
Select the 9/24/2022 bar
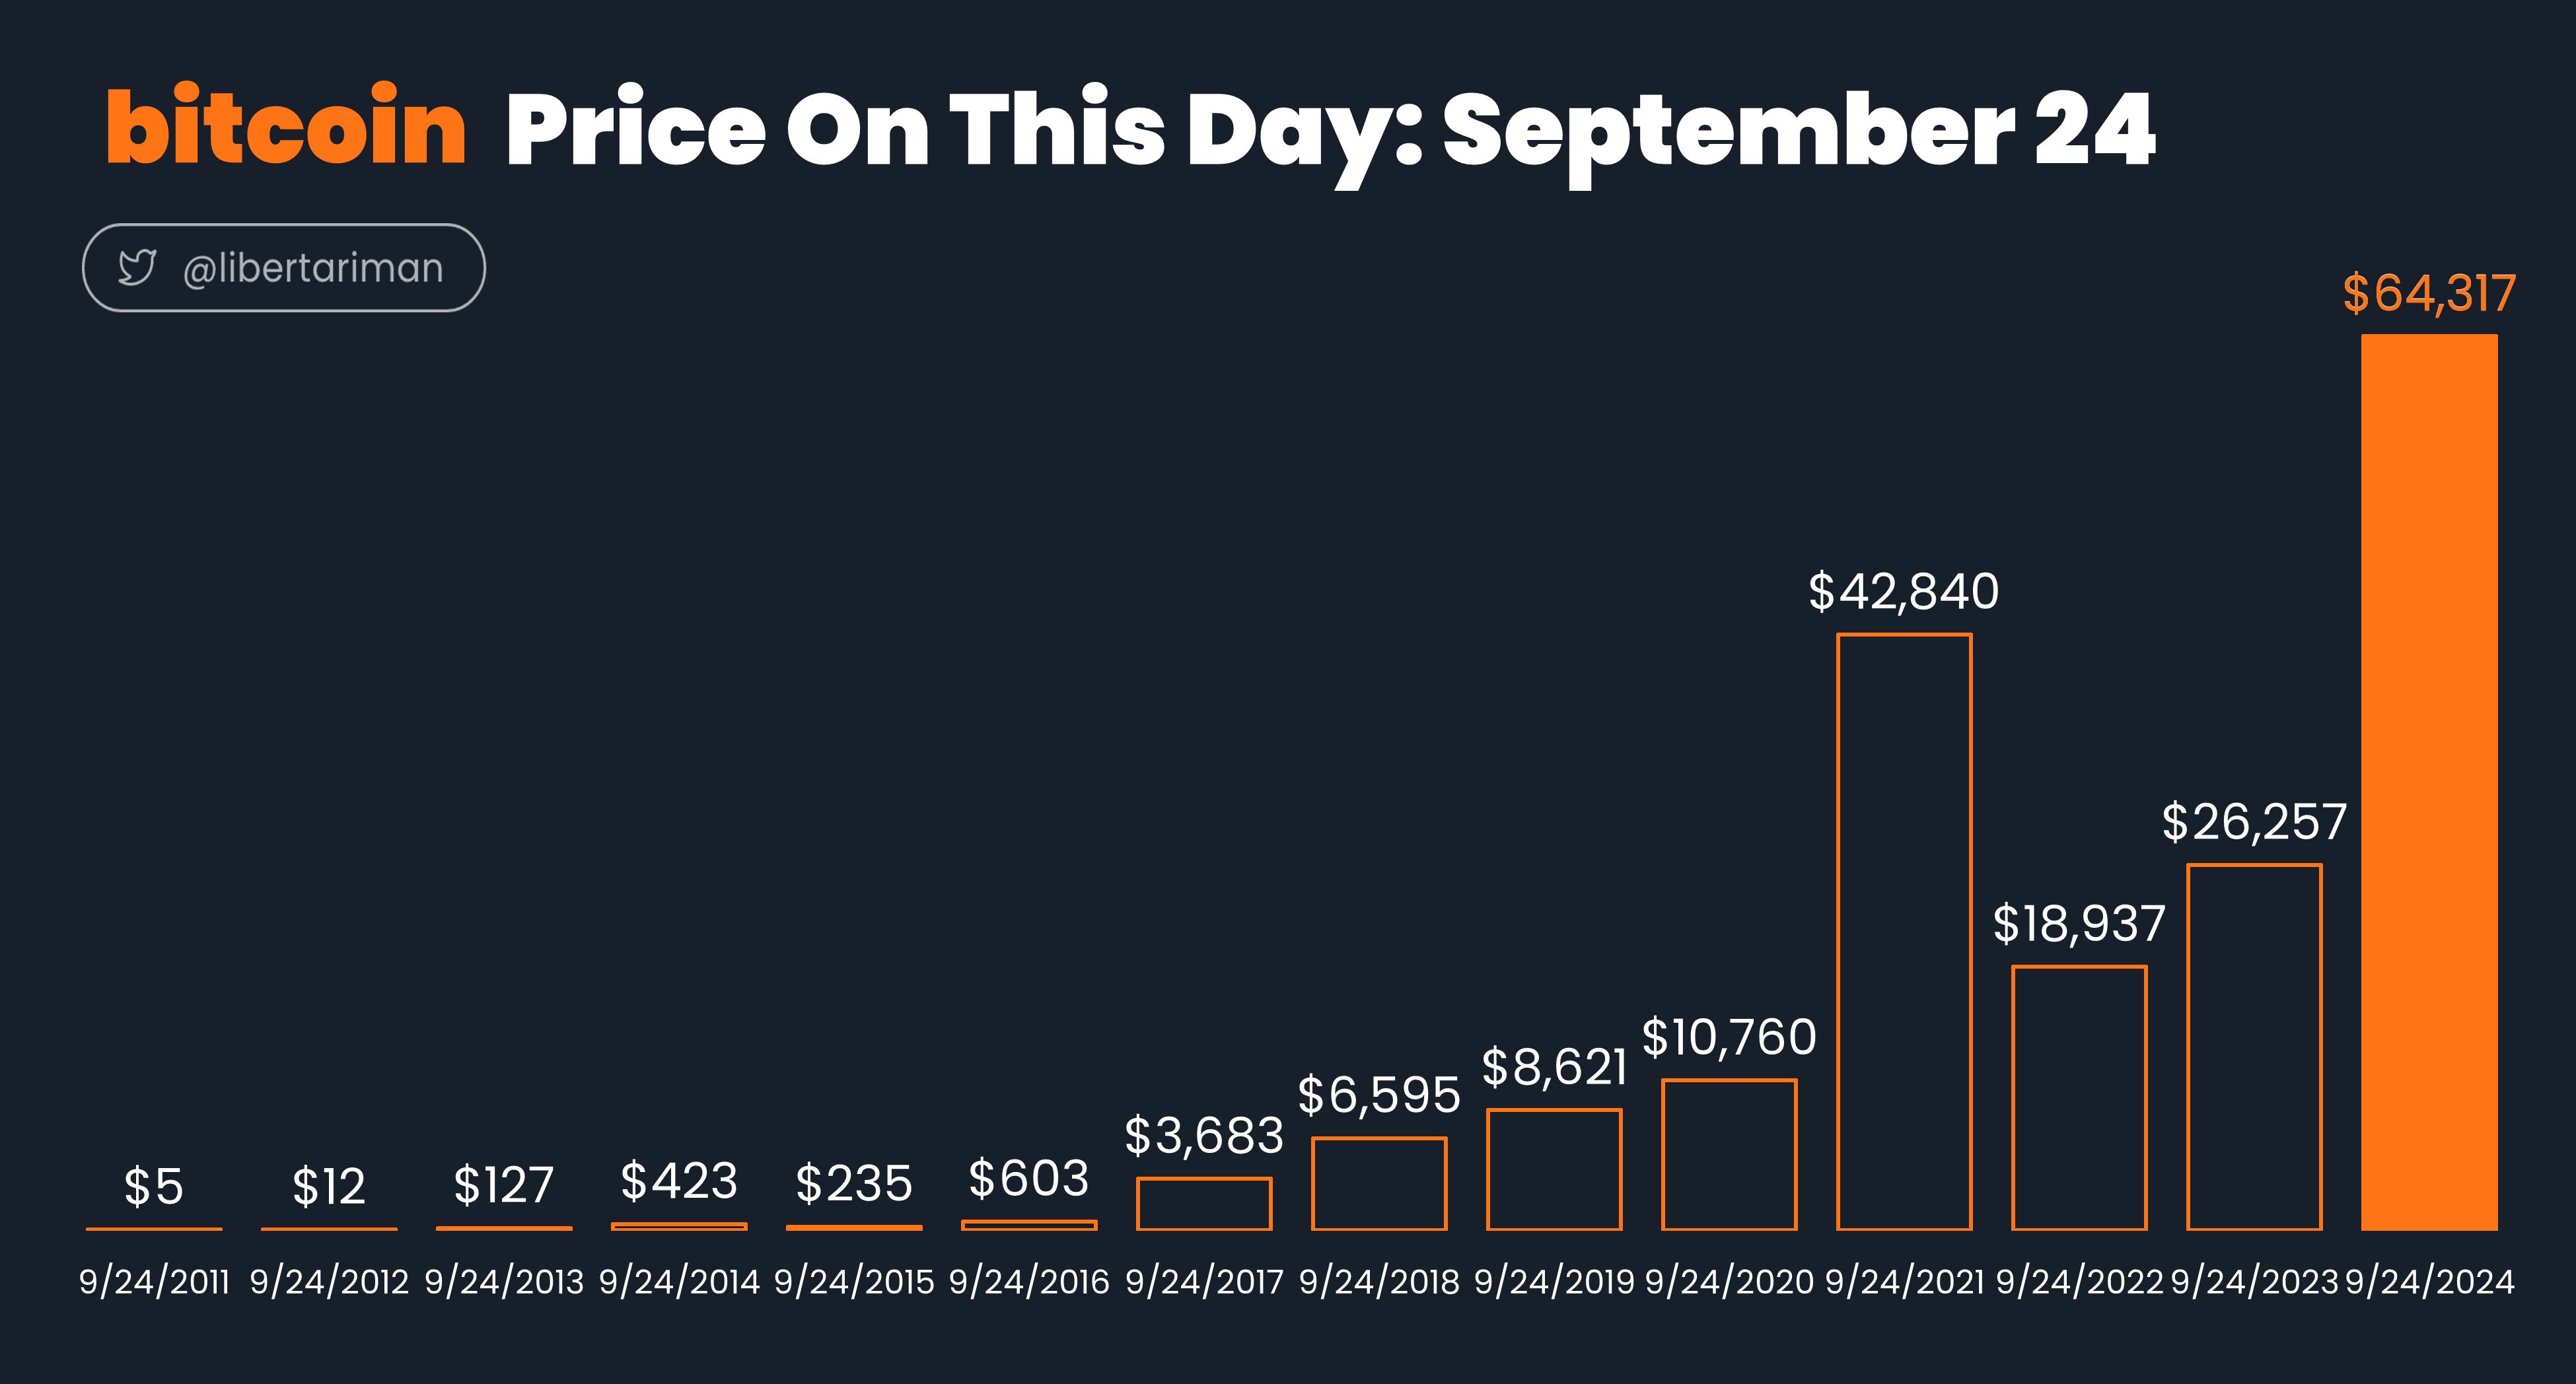coord(2079,1098)
